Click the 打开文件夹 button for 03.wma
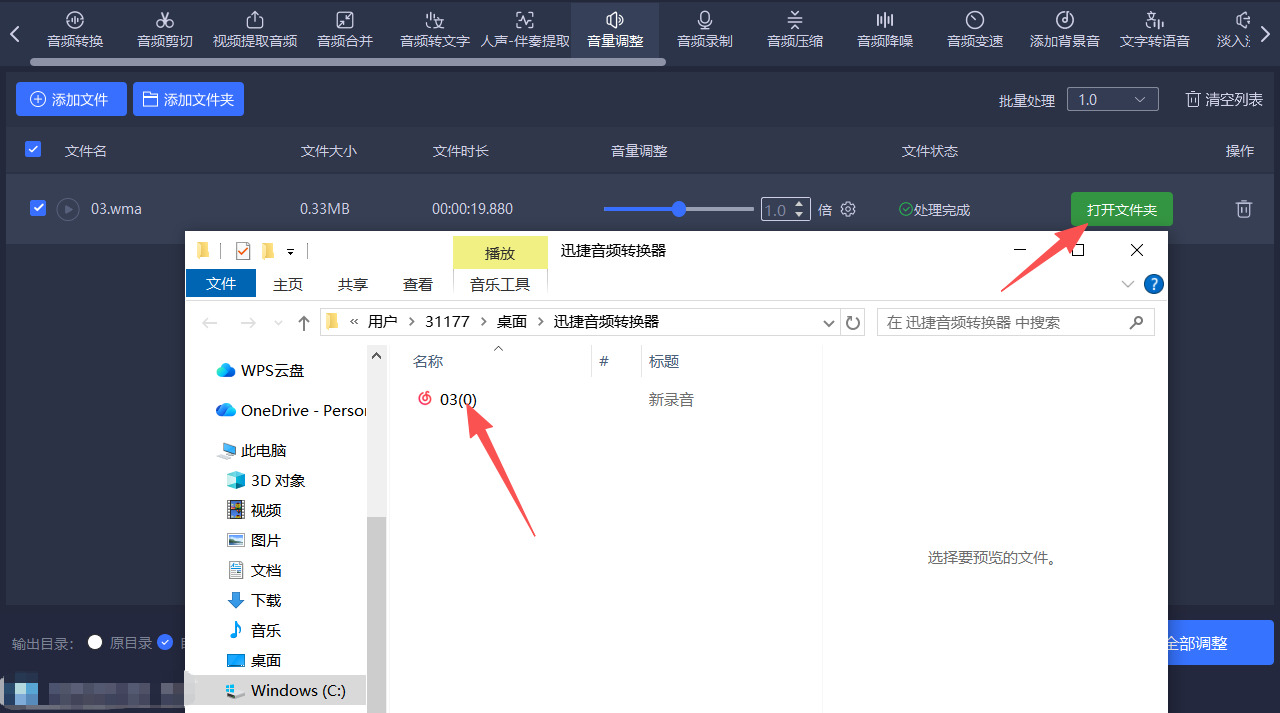Screen dimensions: 1280x713 pyautogui.click(x=1121, y=209)
